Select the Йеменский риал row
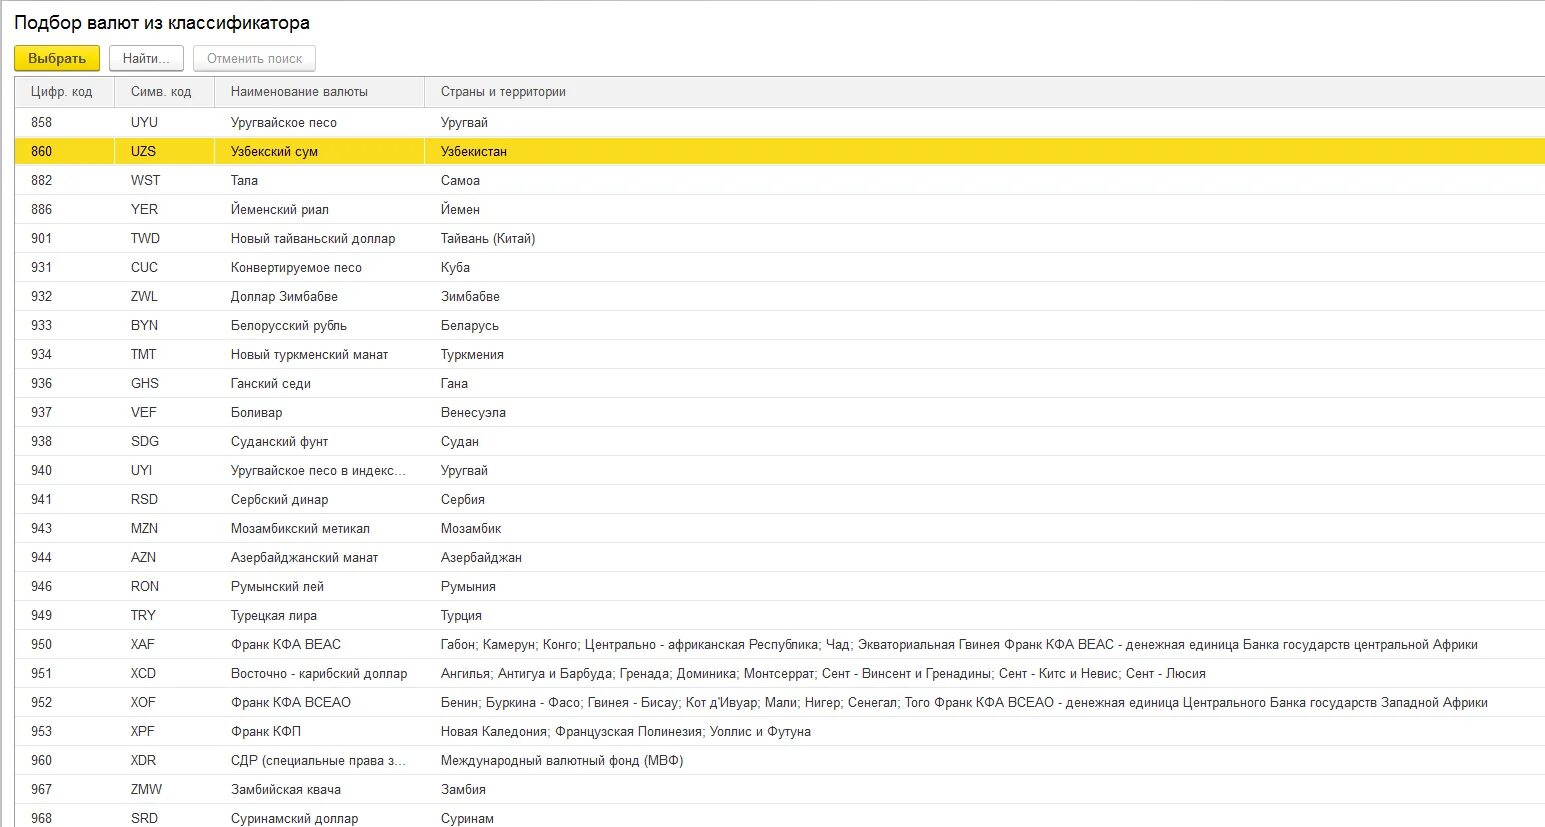 point(780,209)
